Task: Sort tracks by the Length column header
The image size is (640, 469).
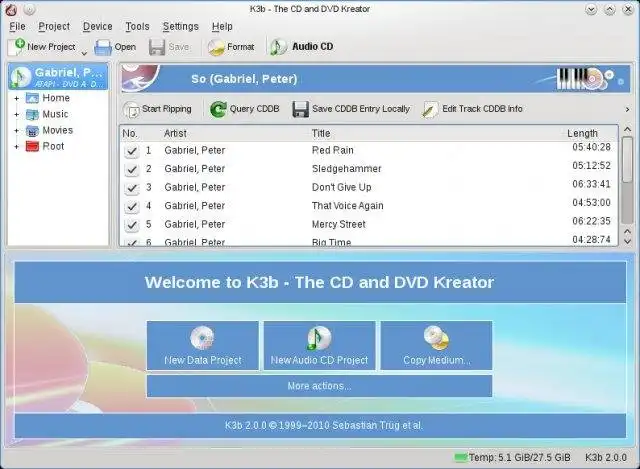Action: pyautogui.click(x=582, y=133)
